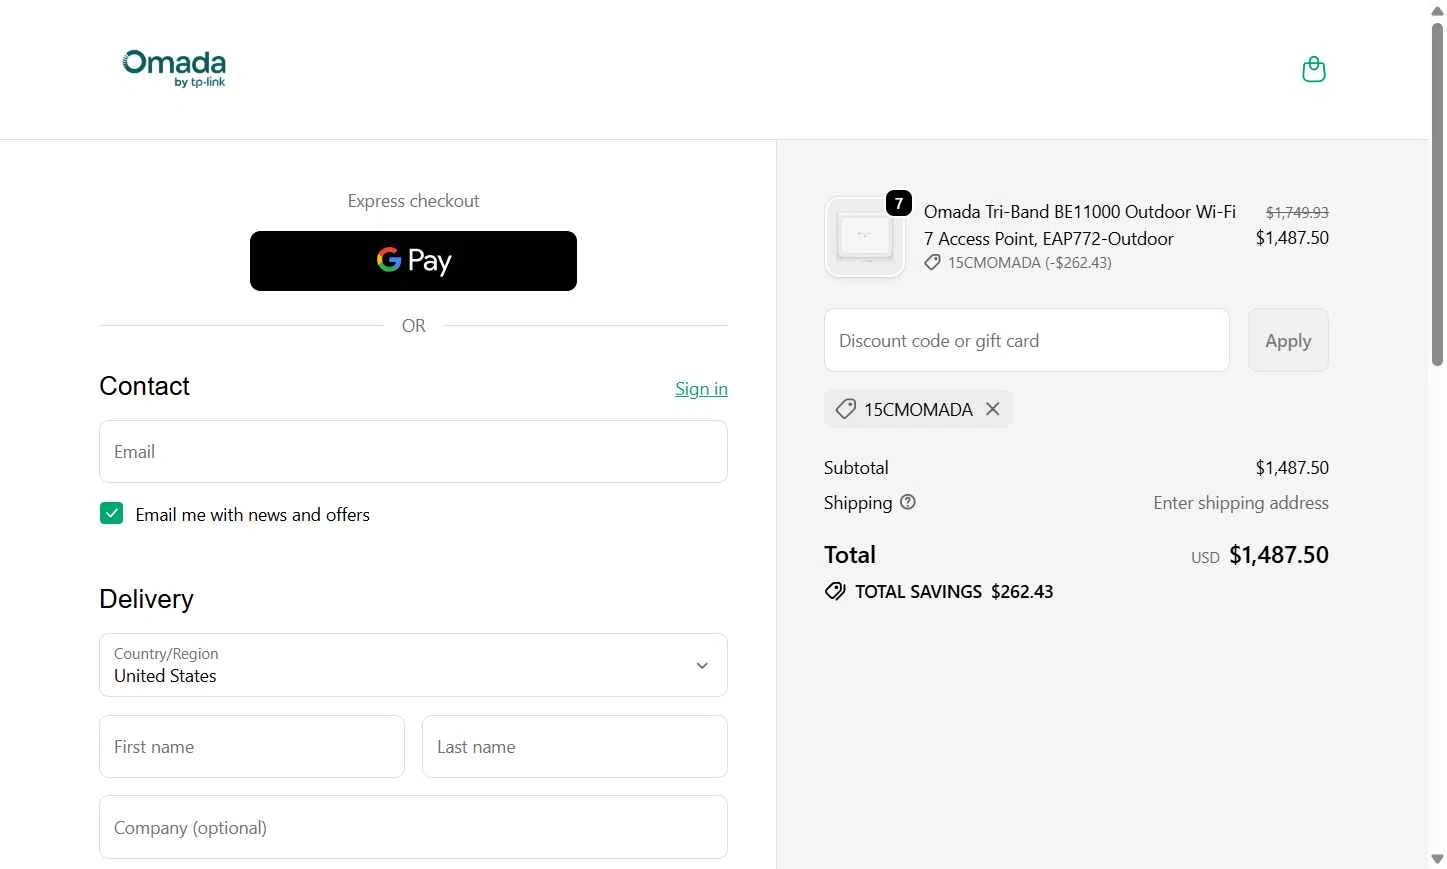Focus the First name field

[x=252, y=746]
